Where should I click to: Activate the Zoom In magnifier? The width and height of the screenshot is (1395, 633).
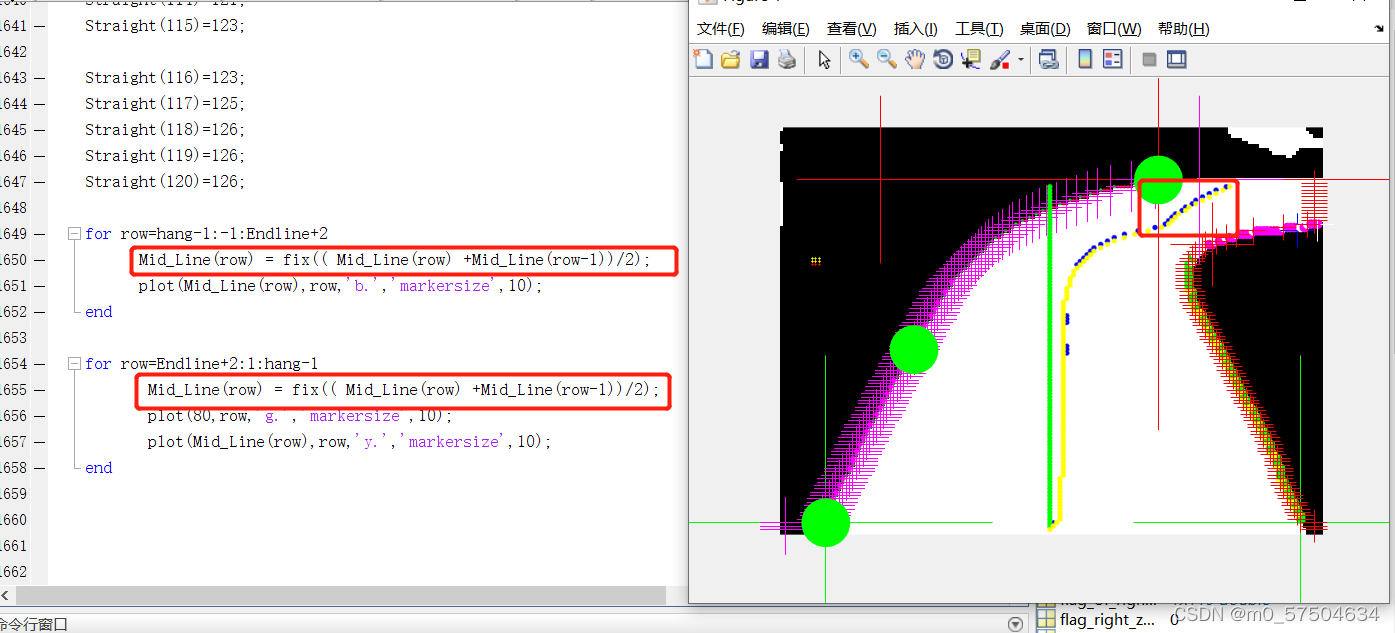(x=859, y=60)
